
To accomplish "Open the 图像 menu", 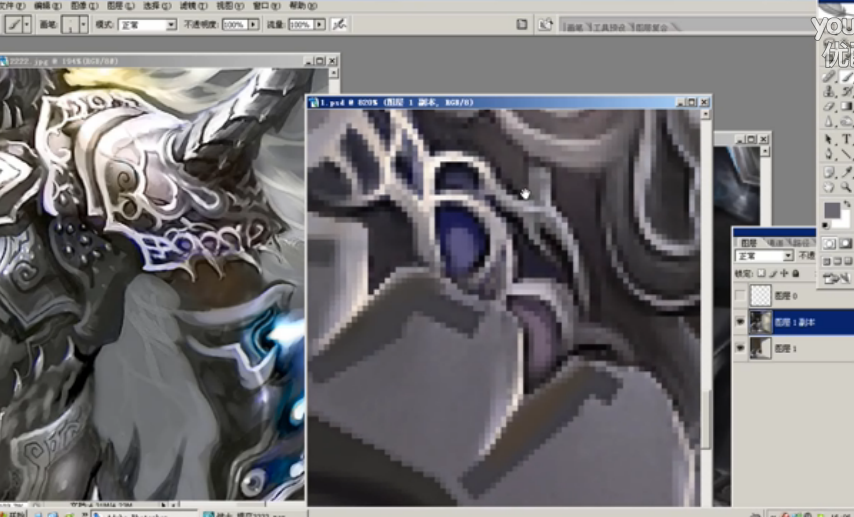I will tap(84, 5).
